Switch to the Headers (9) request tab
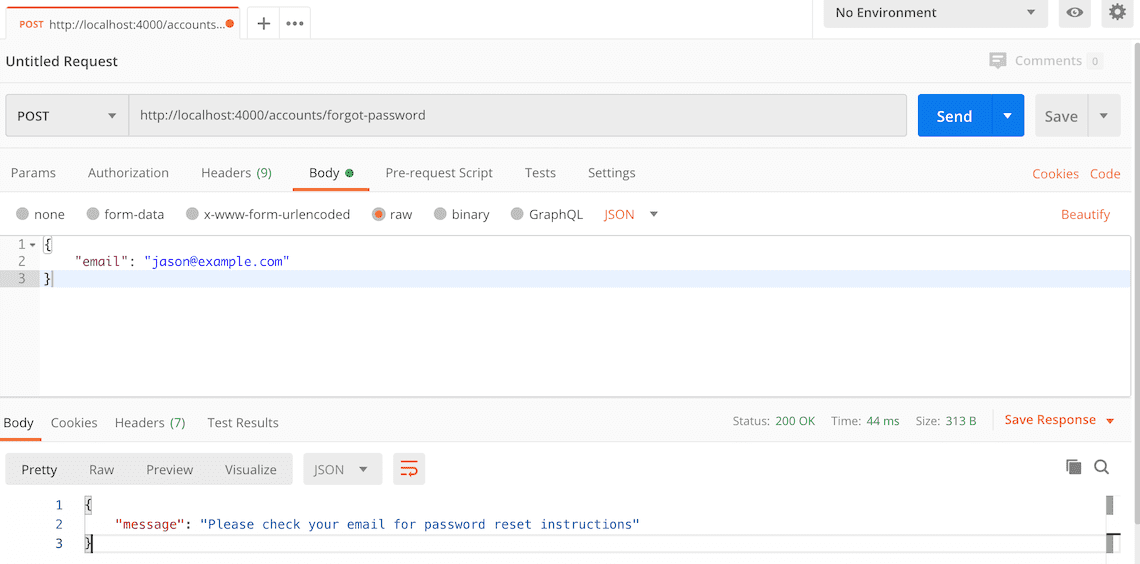 [236, 173]
